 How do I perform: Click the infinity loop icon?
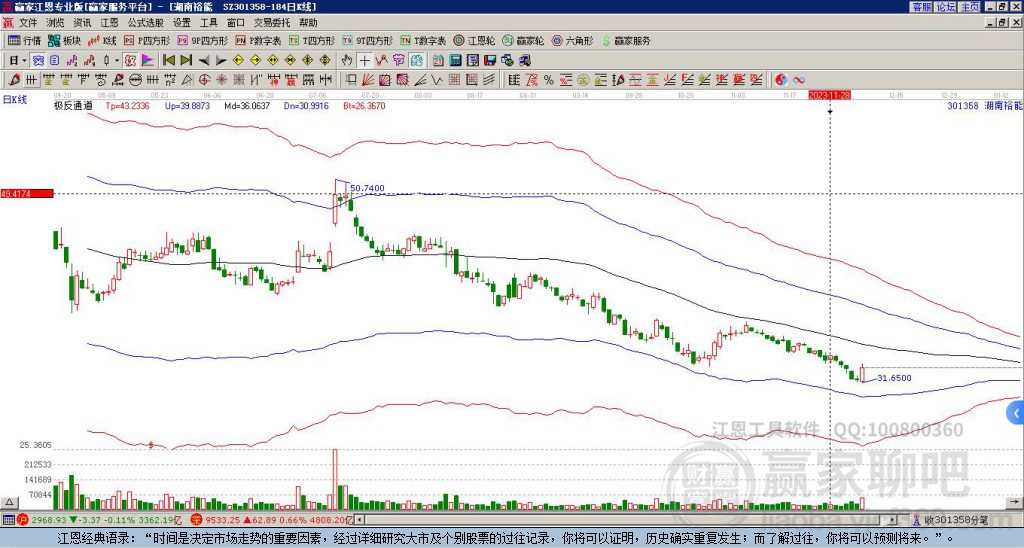click(799, 80)
